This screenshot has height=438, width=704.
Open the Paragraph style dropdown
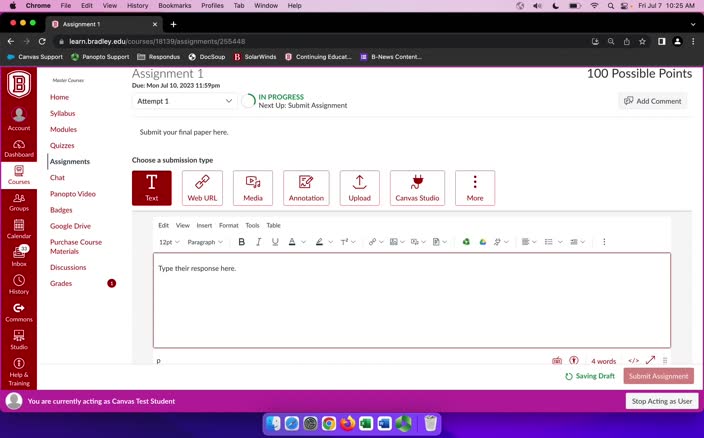[205, 242]
